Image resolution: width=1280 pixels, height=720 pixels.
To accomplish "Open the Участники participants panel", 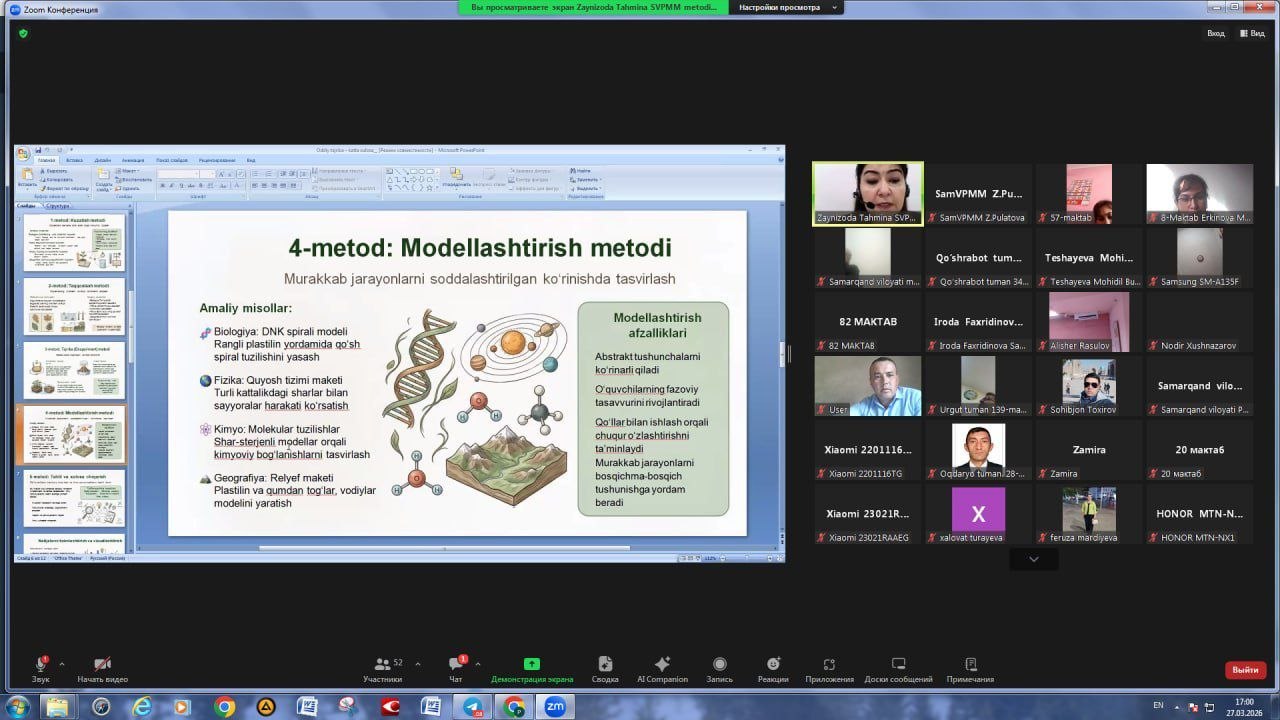I will [382, 667].
